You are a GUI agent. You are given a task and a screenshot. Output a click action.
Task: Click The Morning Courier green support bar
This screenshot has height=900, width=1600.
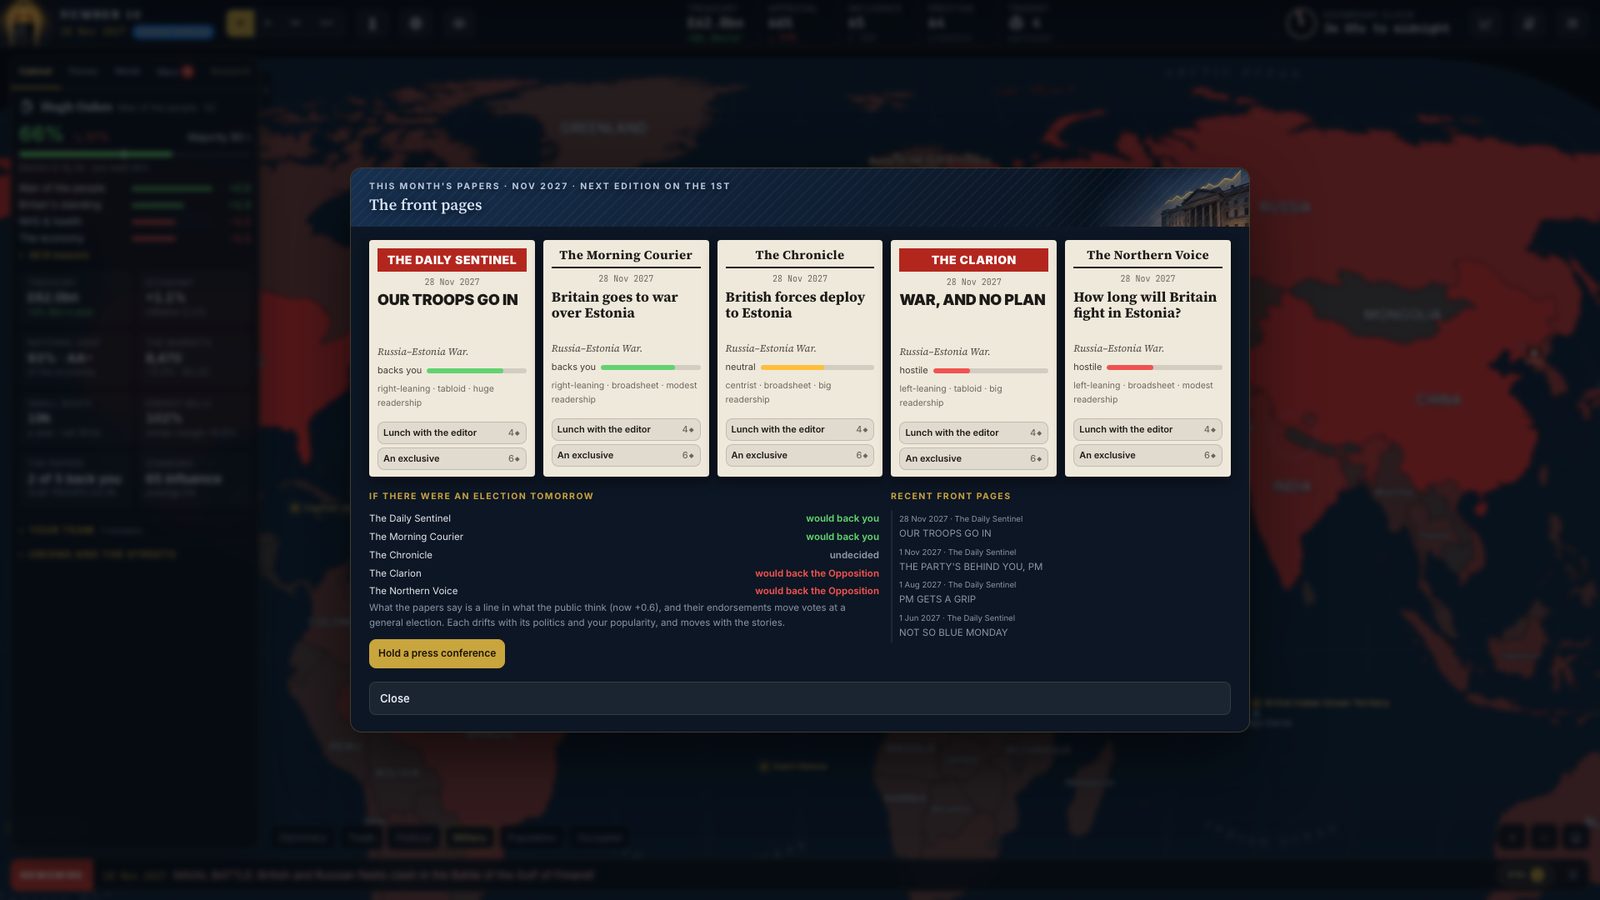point(651,368)
